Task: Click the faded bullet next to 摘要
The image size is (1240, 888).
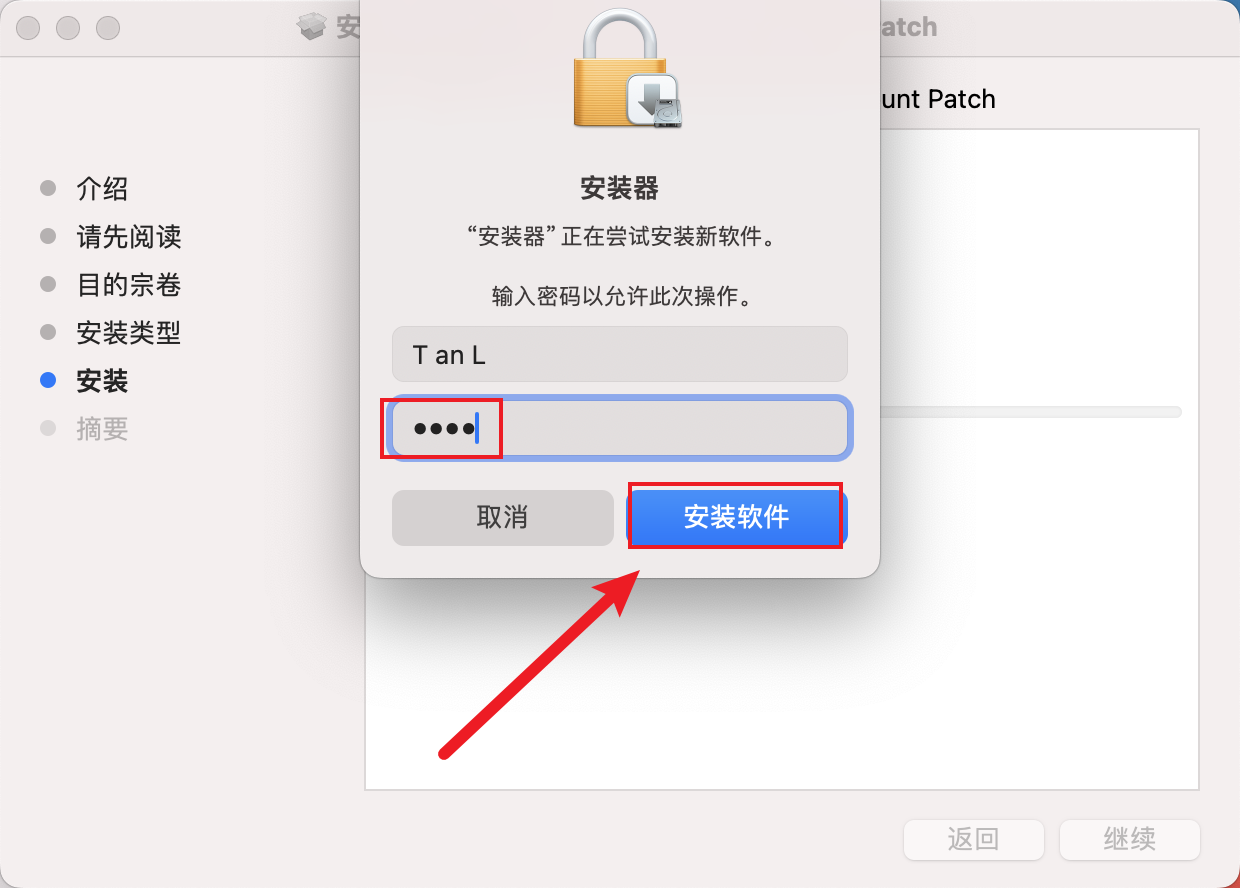Action: pos(48,428)
